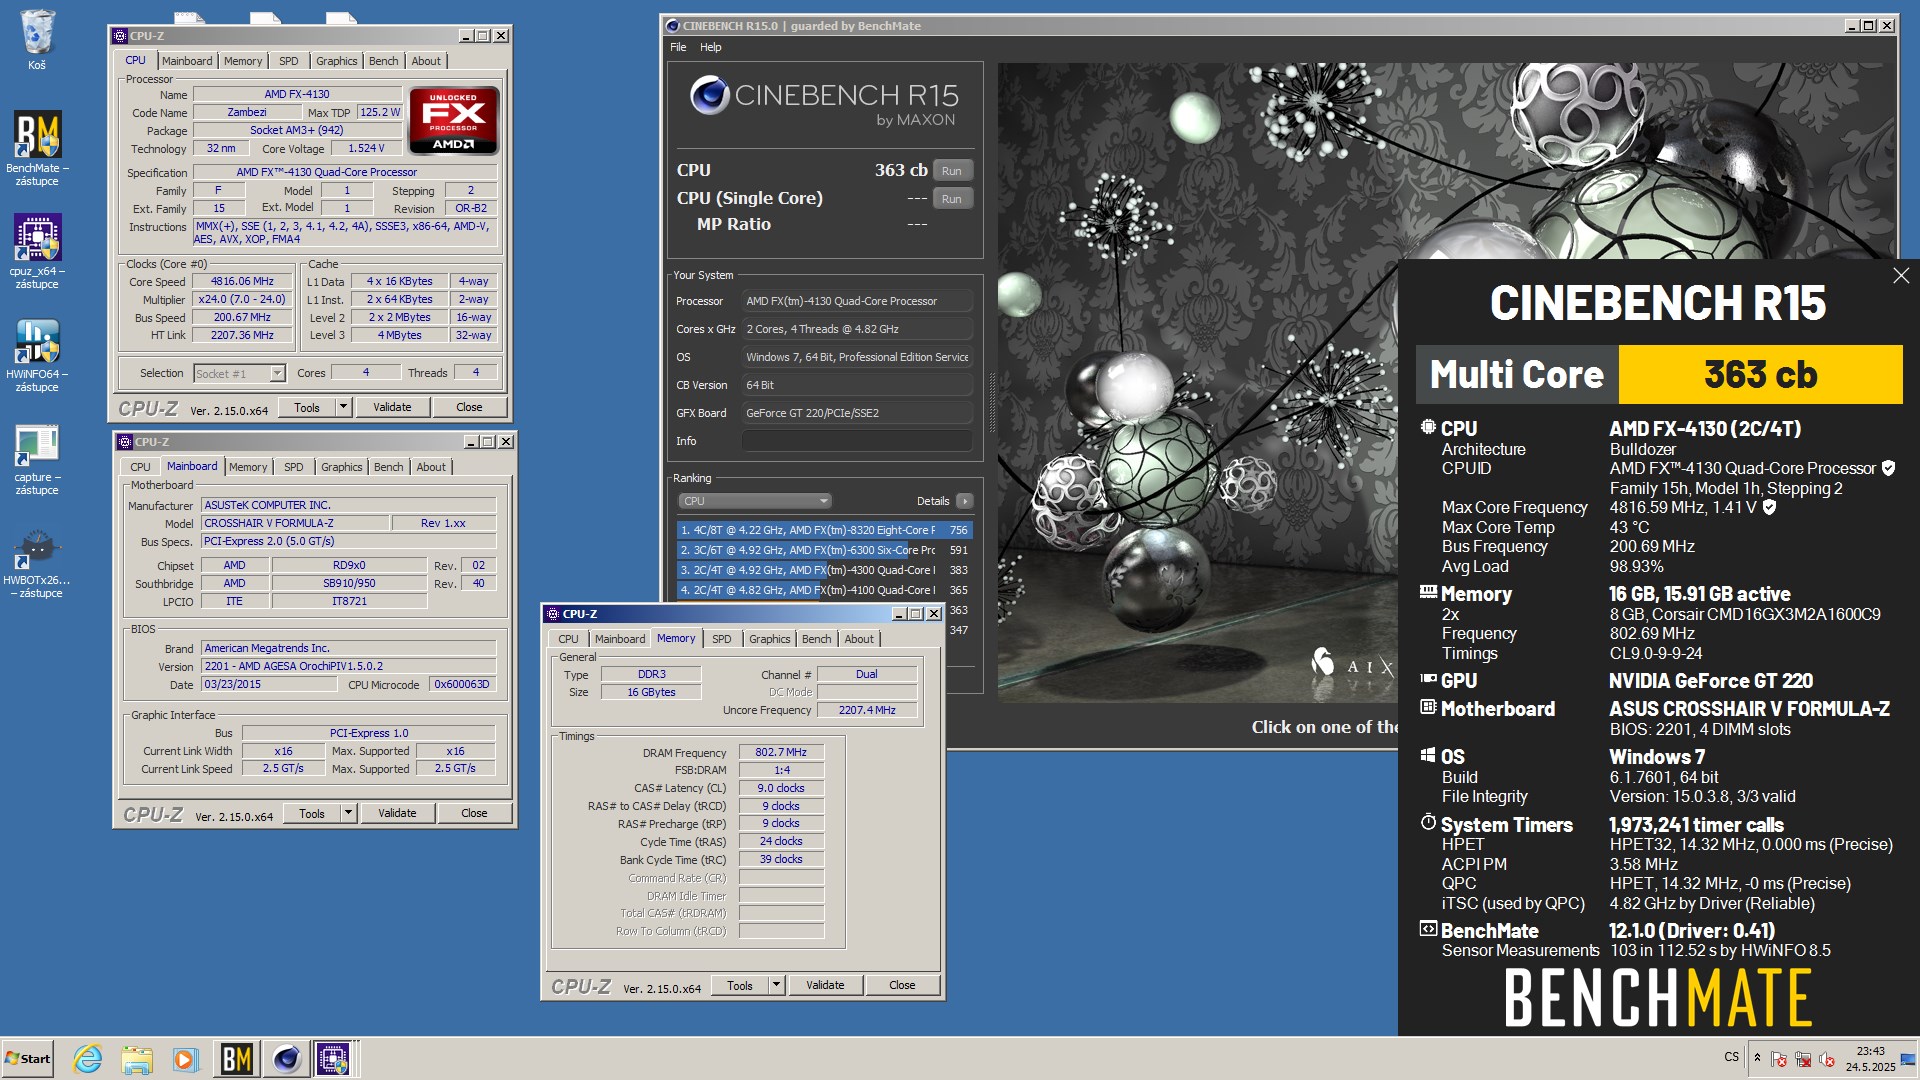Select ranking entry 2 AMD FX-6300 Six-Core
This screenshot has width=1920, height=1080.
(823, 550)
